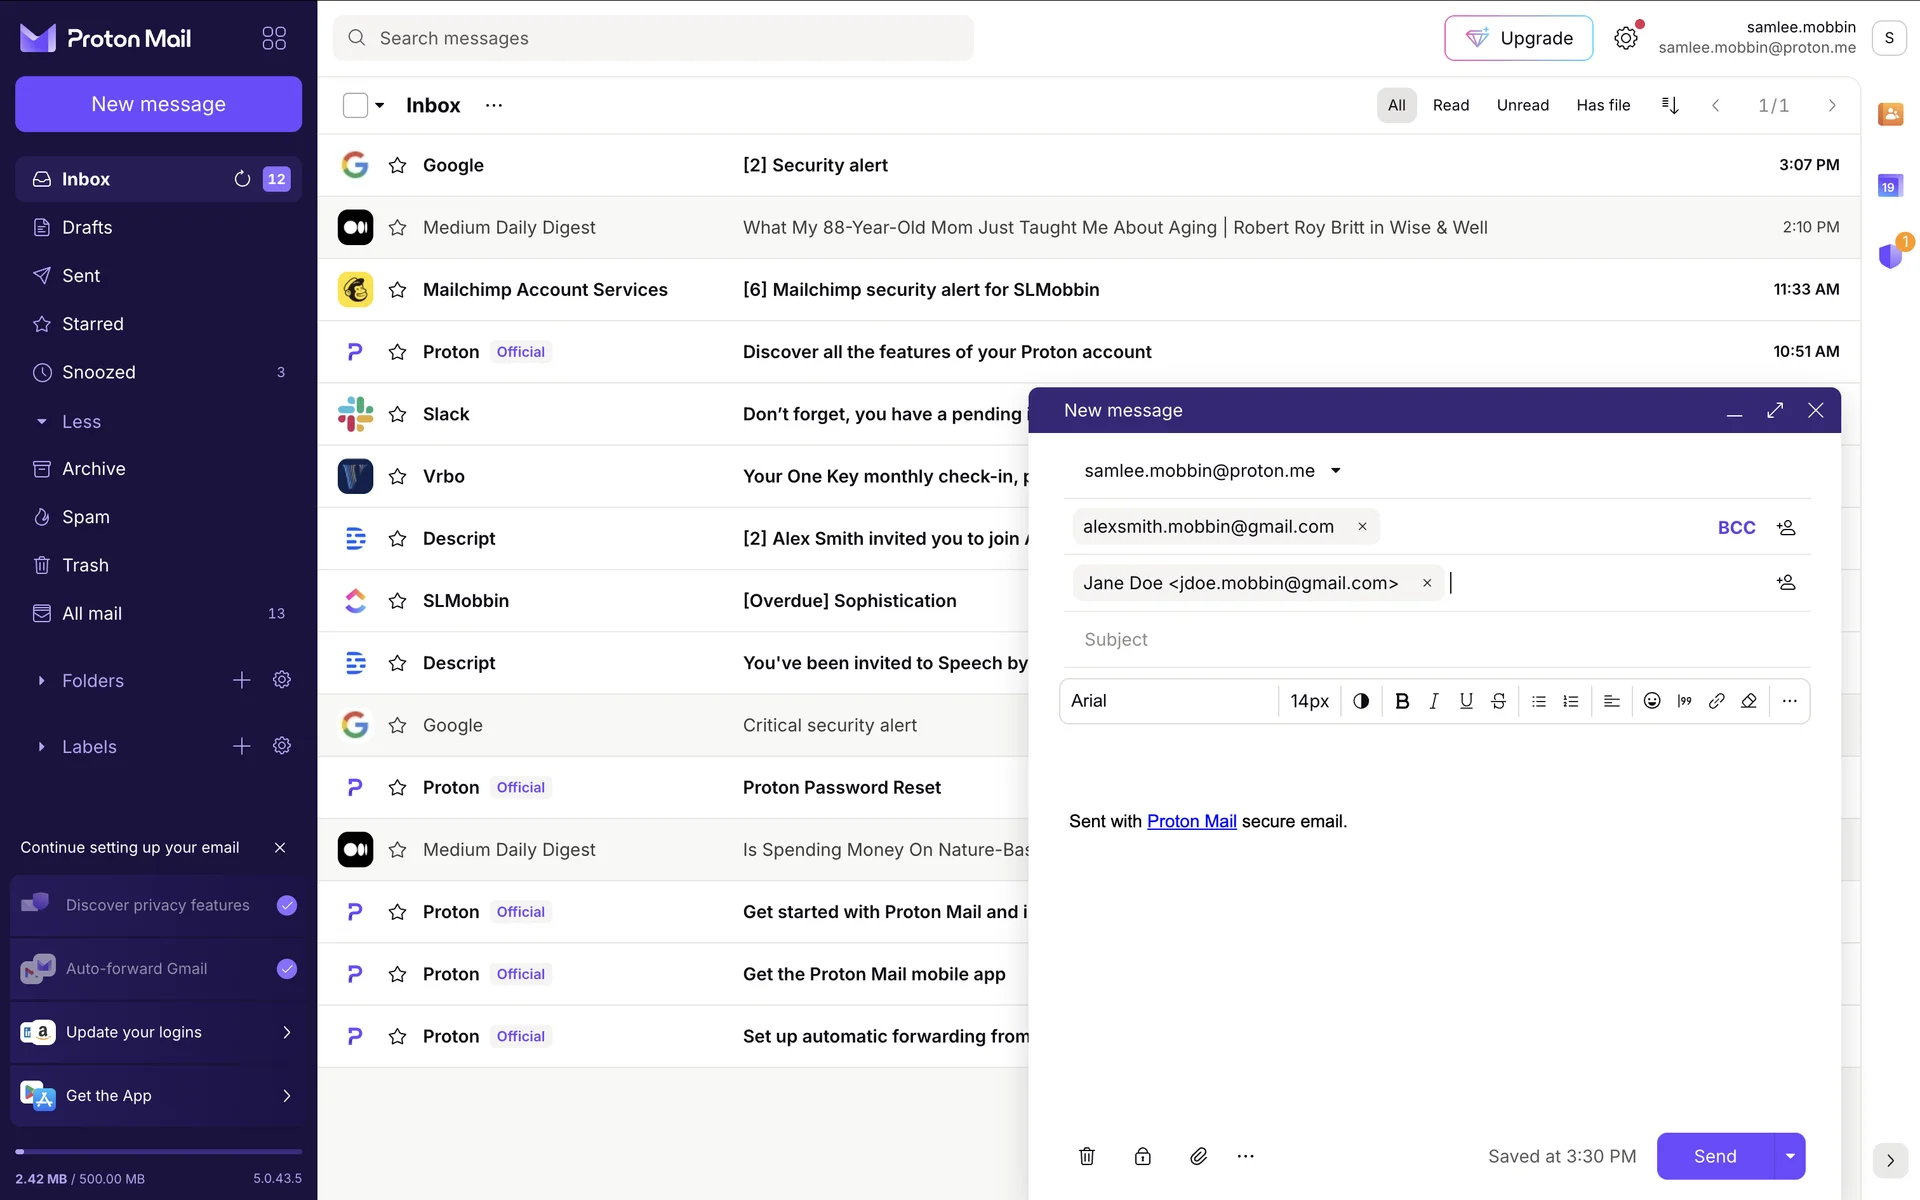This screenshot has width=1920, height=1200.
Task: Expand the Folders section in the sidebar
Action: (41, 681)
